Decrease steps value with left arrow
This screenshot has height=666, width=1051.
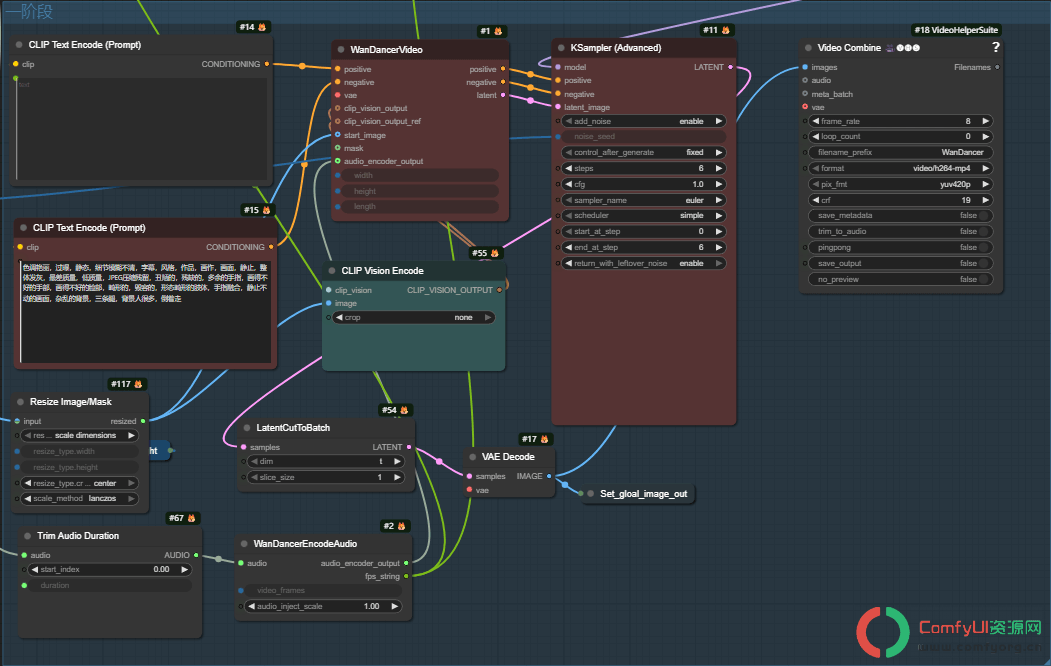[x=568, y=168]
